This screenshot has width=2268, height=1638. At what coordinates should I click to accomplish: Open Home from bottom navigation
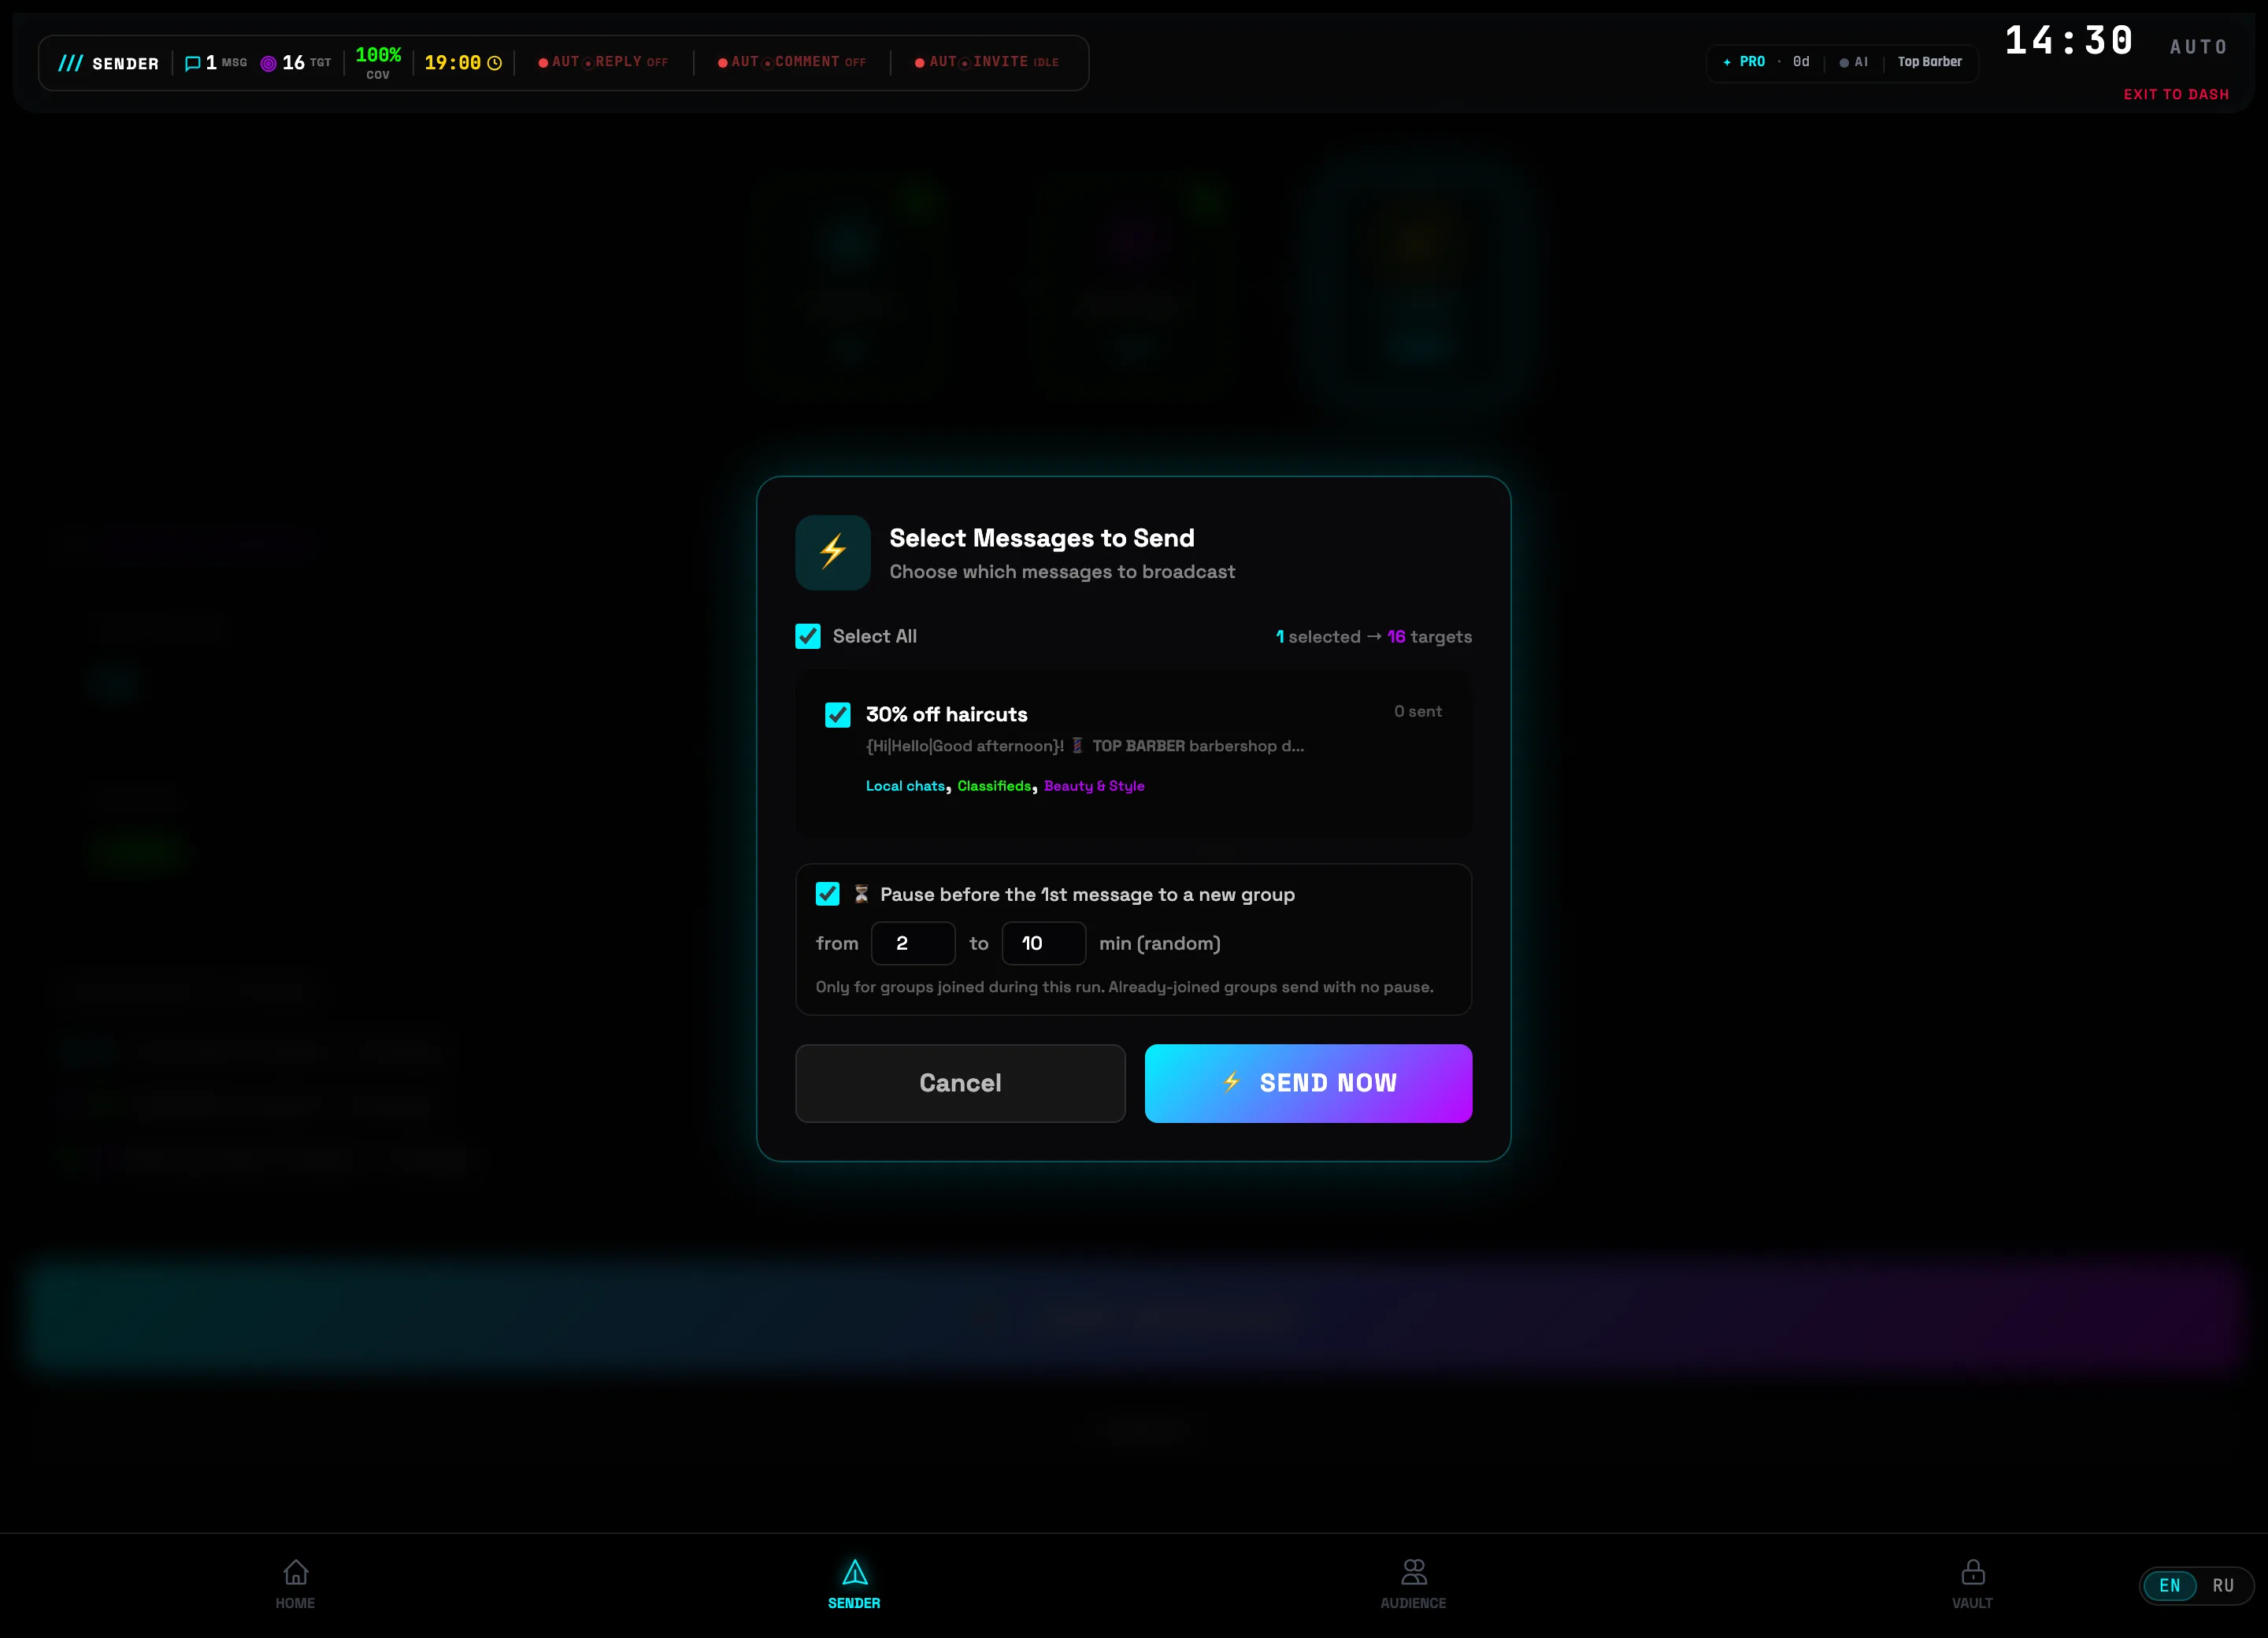coord(295,1584)
